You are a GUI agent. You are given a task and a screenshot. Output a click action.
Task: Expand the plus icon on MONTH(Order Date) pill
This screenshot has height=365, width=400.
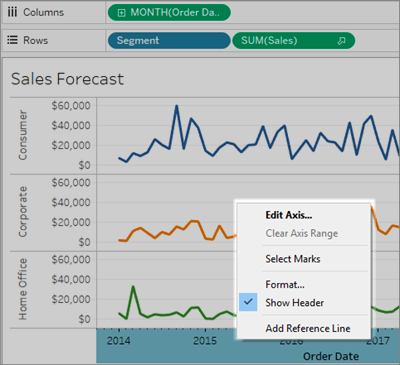pos(122,13)
